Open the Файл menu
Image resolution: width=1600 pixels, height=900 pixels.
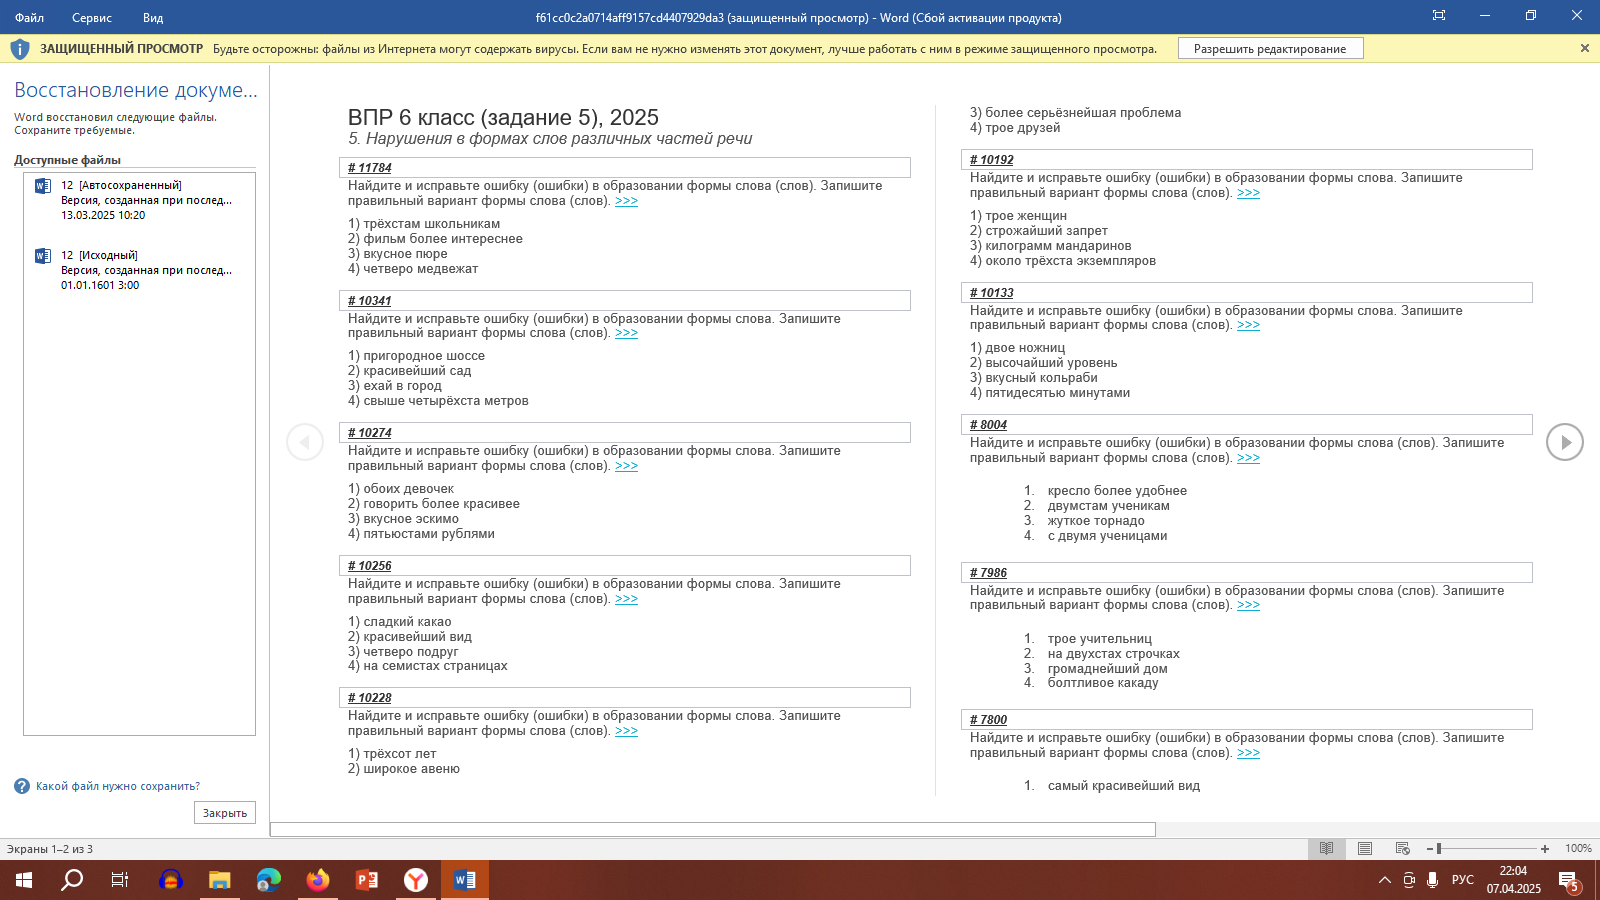tap(29, 17)
